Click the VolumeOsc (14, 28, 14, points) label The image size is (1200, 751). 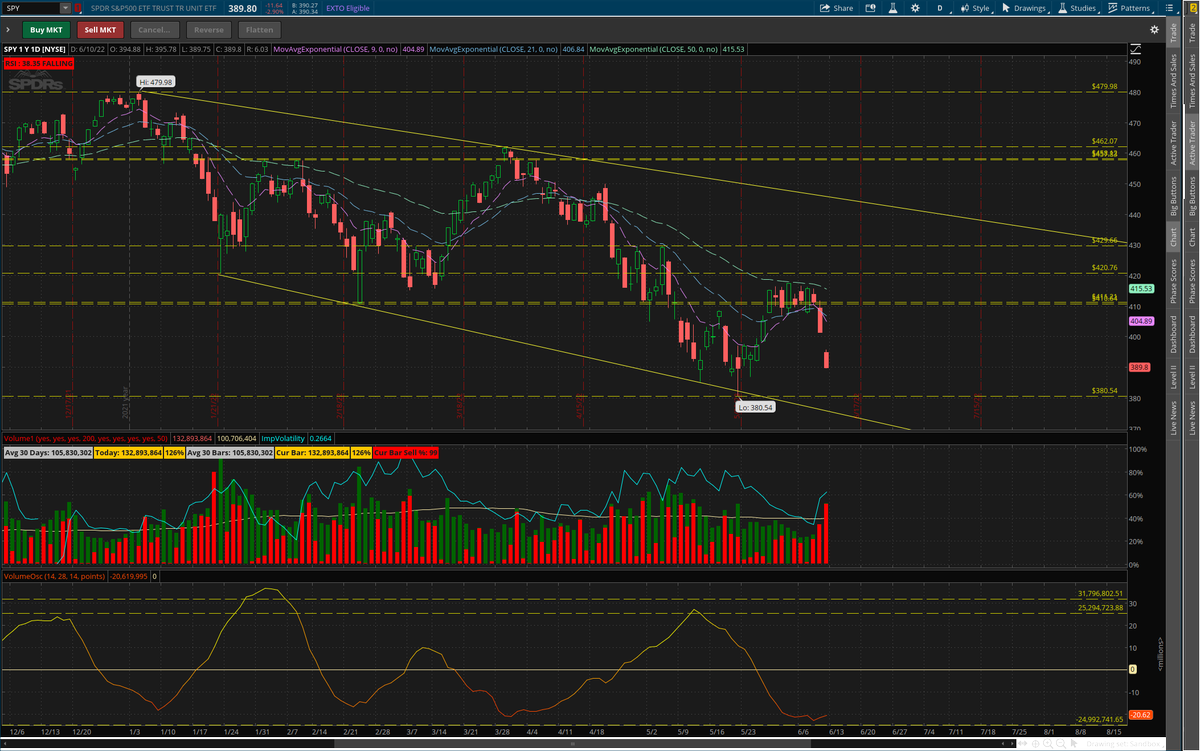coord(54,576)
